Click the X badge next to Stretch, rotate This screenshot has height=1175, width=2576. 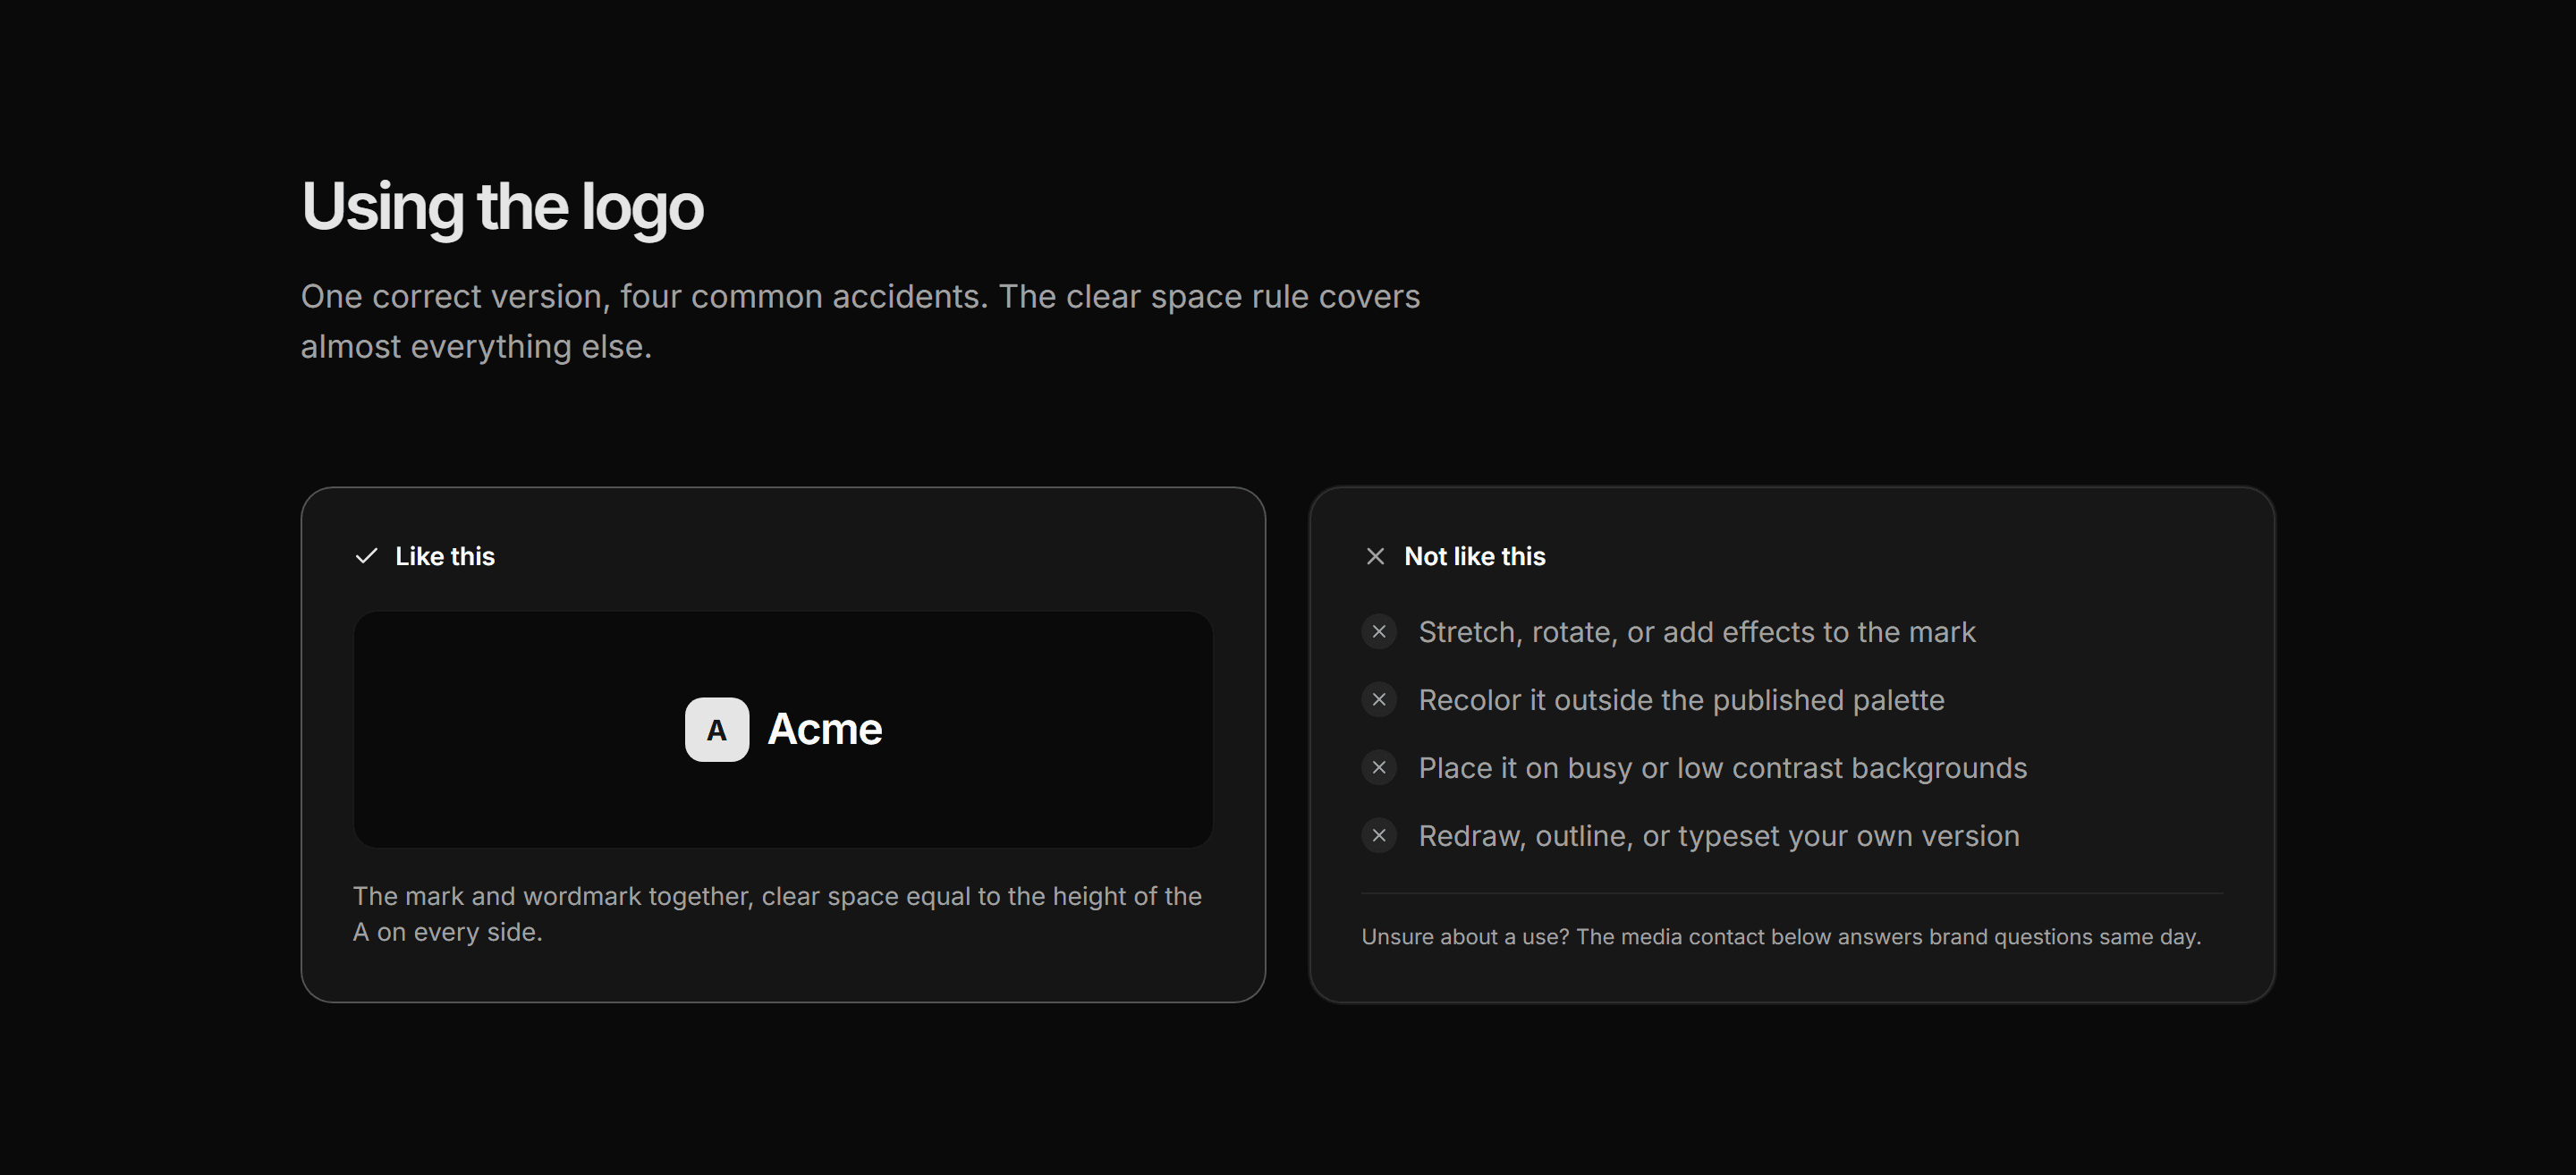tap(1379, 632)
